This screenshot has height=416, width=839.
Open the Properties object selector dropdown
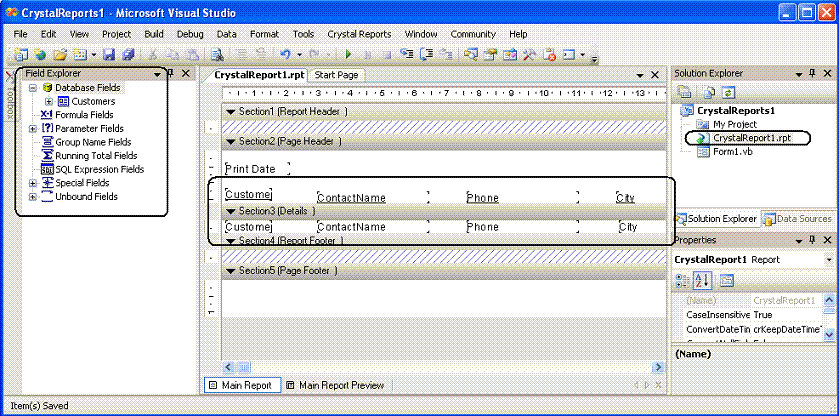(829, 260)
